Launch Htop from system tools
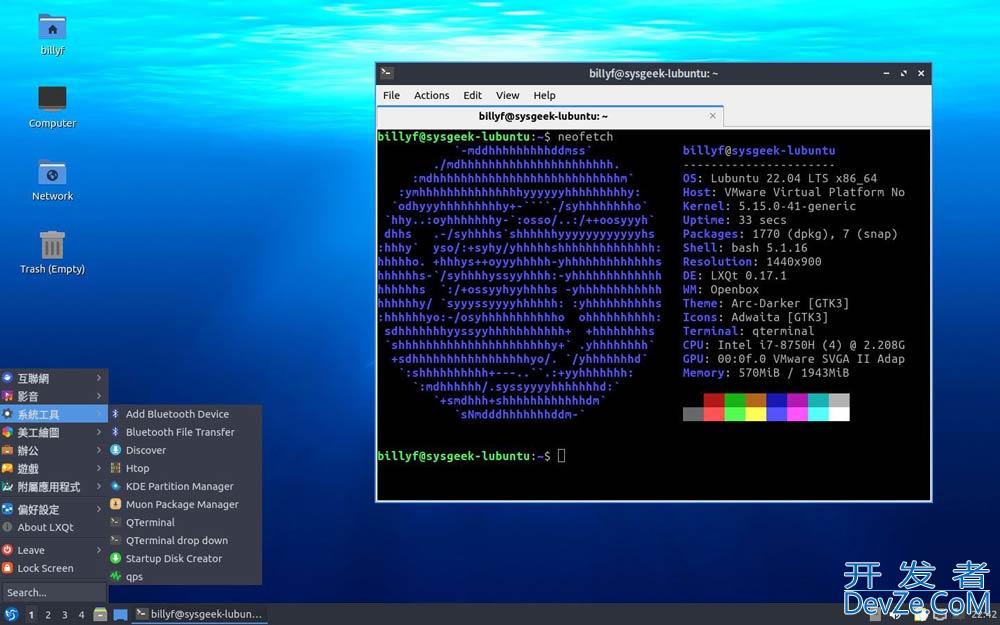The image size is (1000, 625). (x=185, y=468)
